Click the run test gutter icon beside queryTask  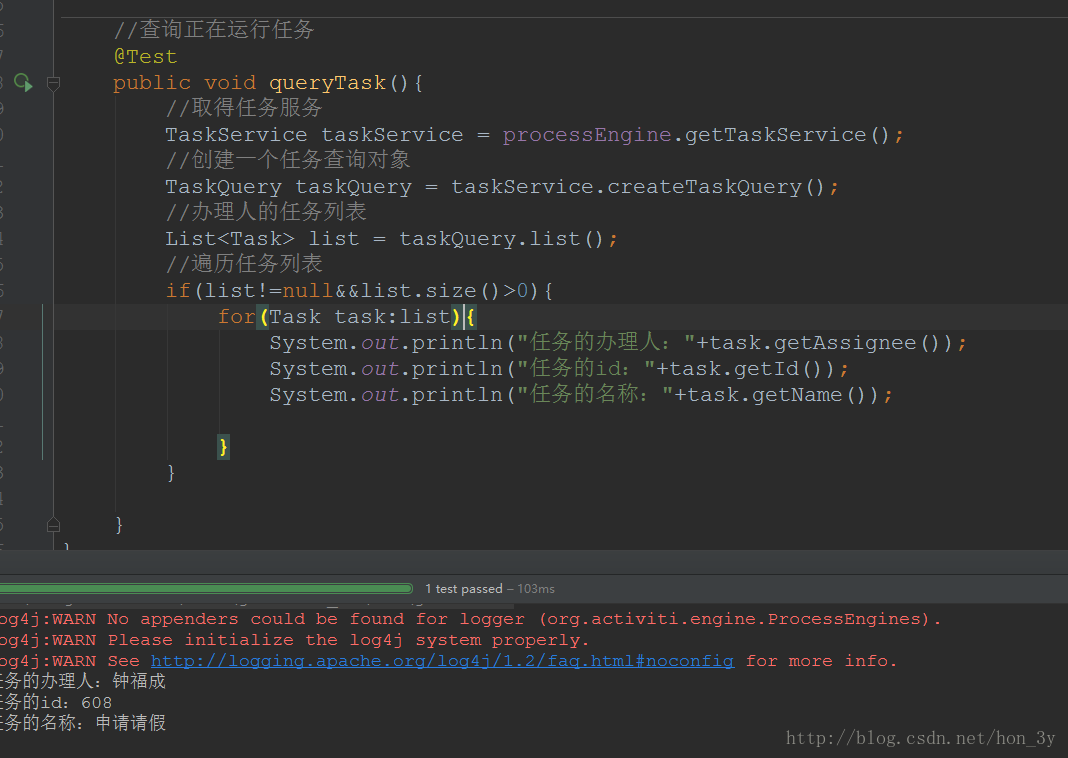pos(23,82)
